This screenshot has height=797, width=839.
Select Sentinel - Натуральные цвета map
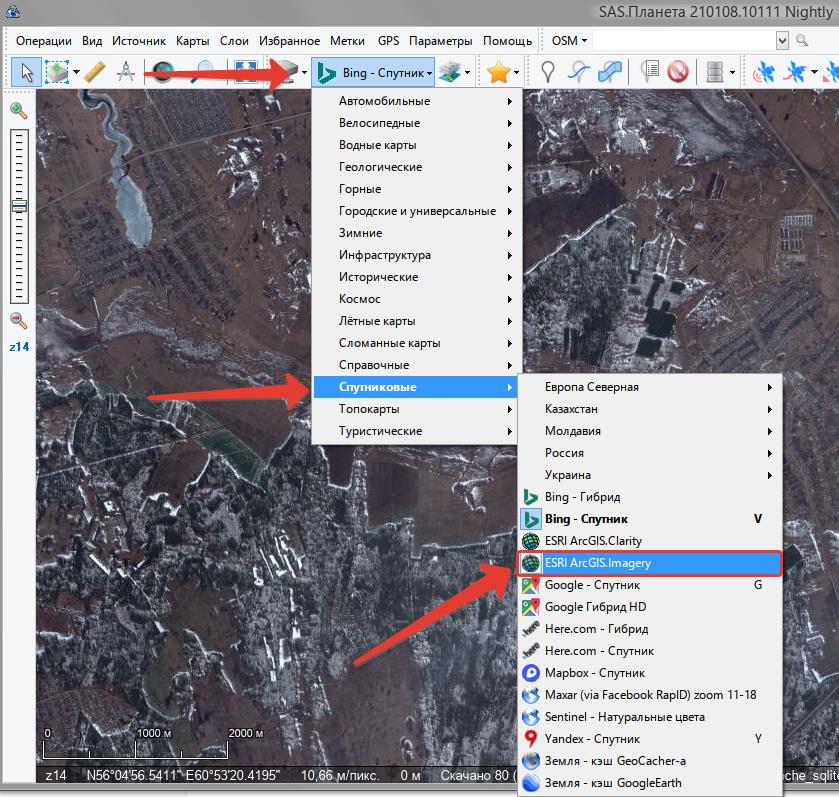coord(650,717)
